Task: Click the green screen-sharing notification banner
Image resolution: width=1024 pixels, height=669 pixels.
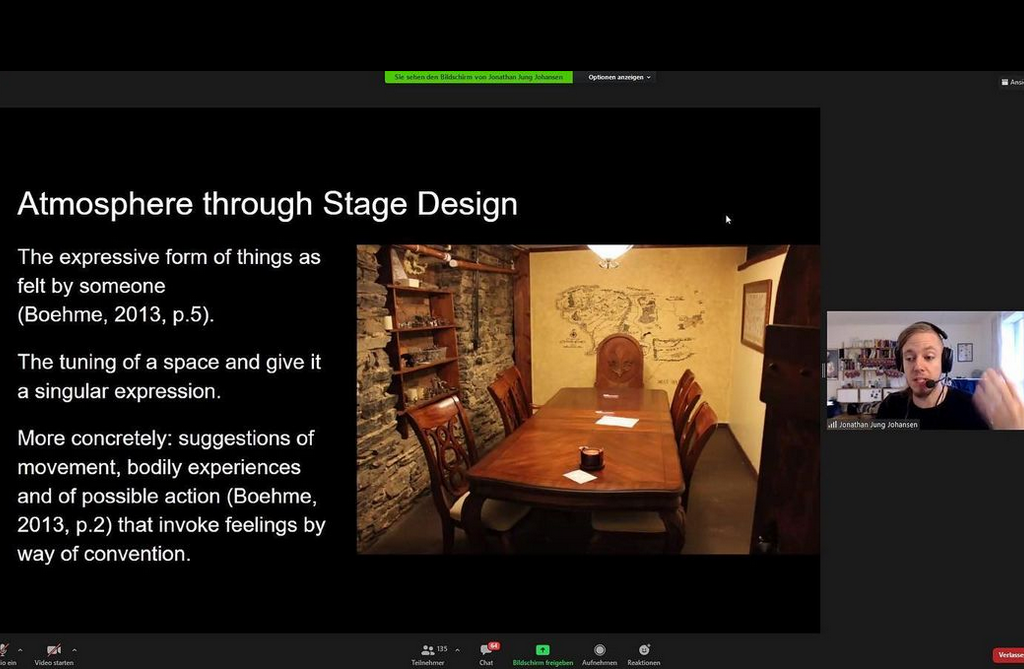Action: [479, 77]
